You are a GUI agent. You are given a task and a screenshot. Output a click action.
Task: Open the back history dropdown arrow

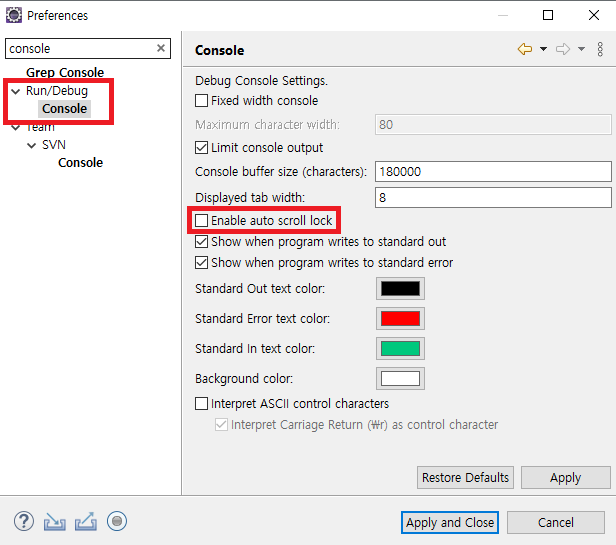pyautogui.click(x=543, y=49)
